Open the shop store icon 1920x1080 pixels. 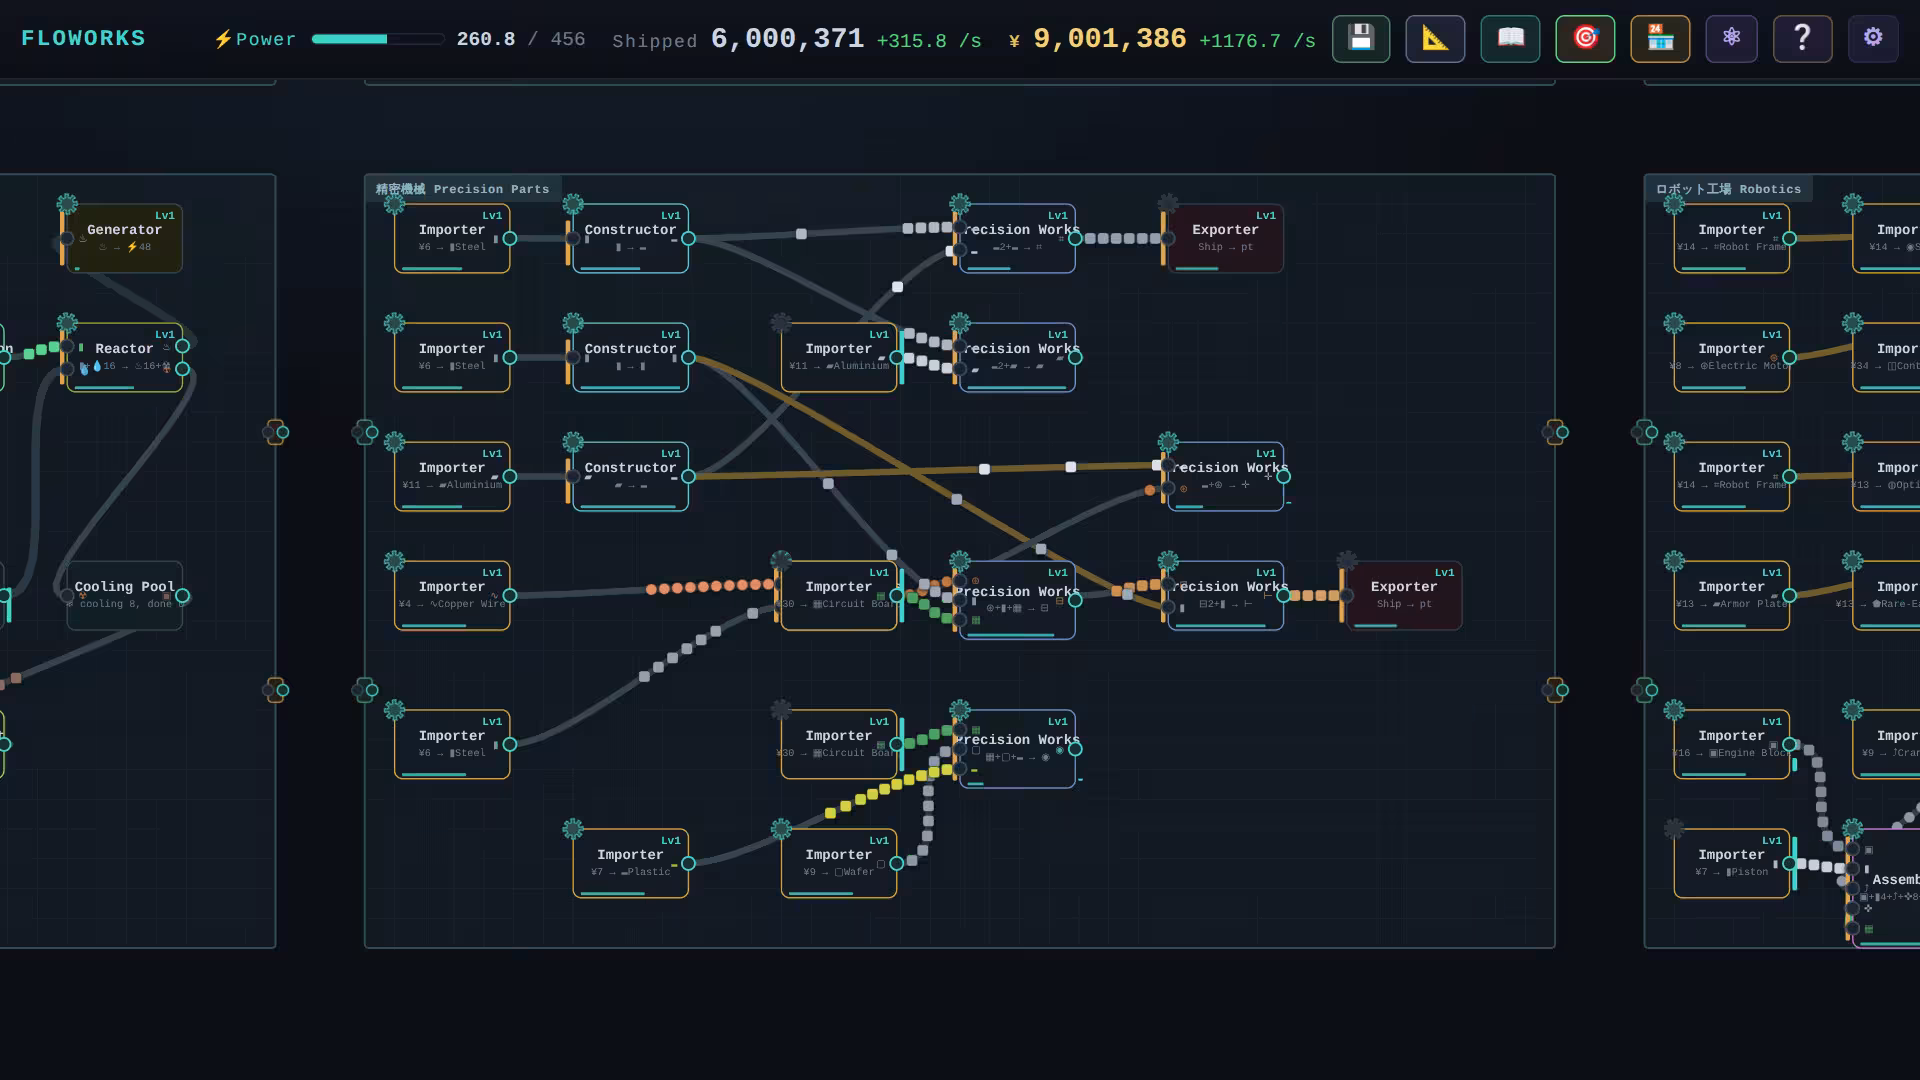click(x=1660, y=39)
